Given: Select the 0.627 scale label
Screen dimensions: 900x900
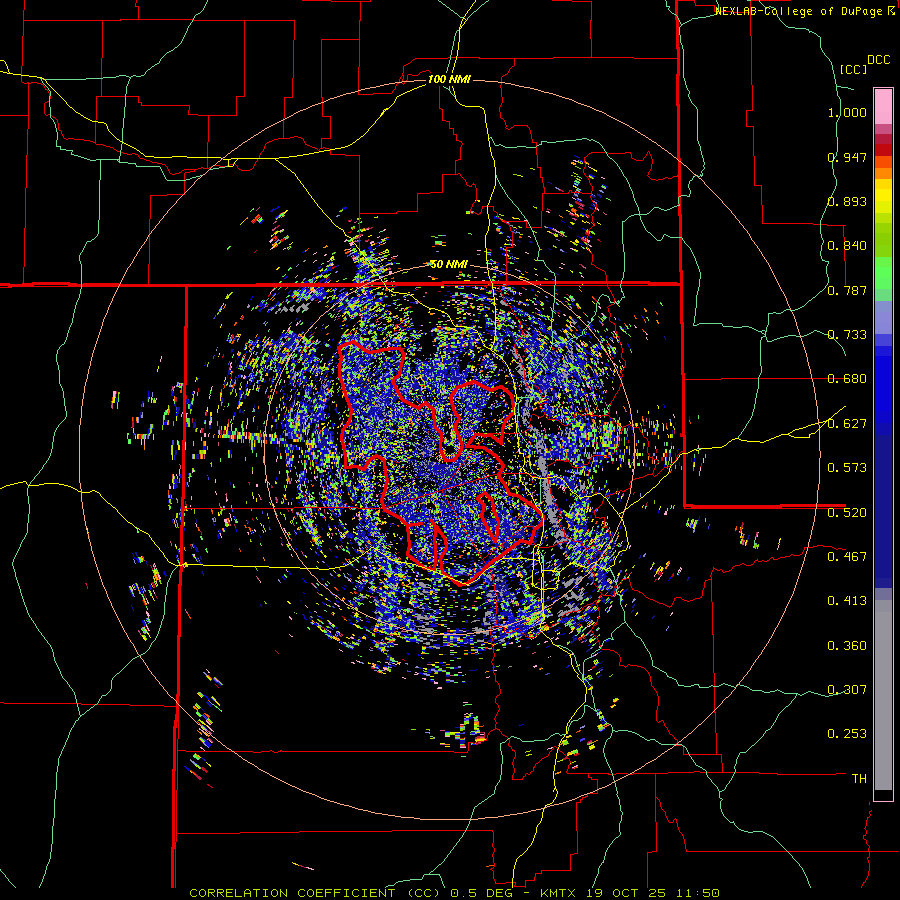Looking at the screenshot, I should (x=847, y=424).
